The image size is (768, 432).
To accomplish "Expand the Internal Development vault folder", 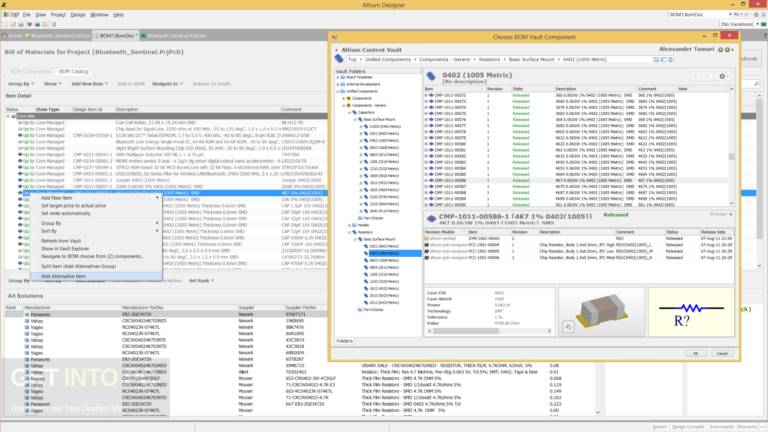I will (x=338, y=84).
